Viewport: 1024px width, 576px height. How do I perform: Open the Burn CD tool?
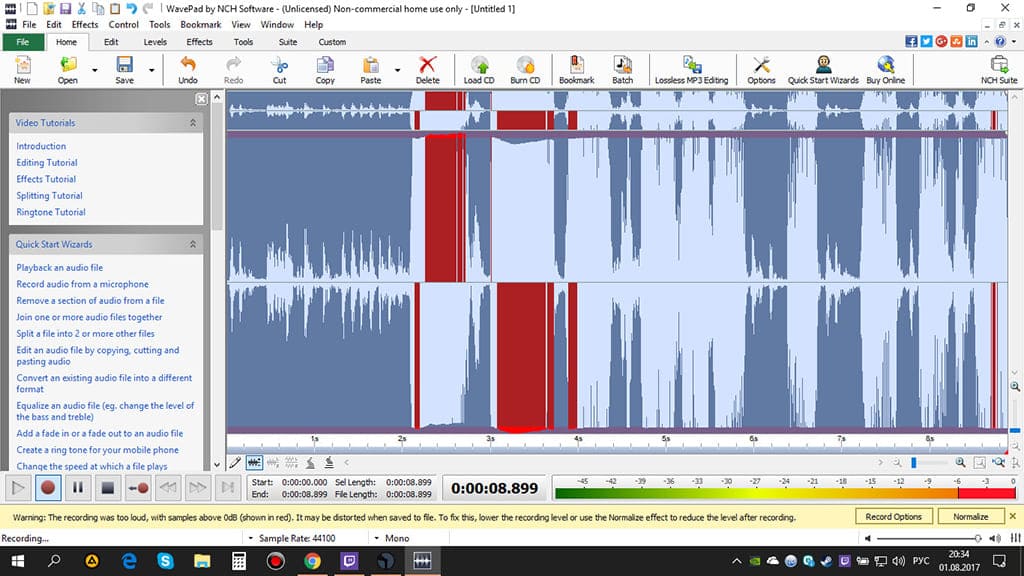(525, 70)
